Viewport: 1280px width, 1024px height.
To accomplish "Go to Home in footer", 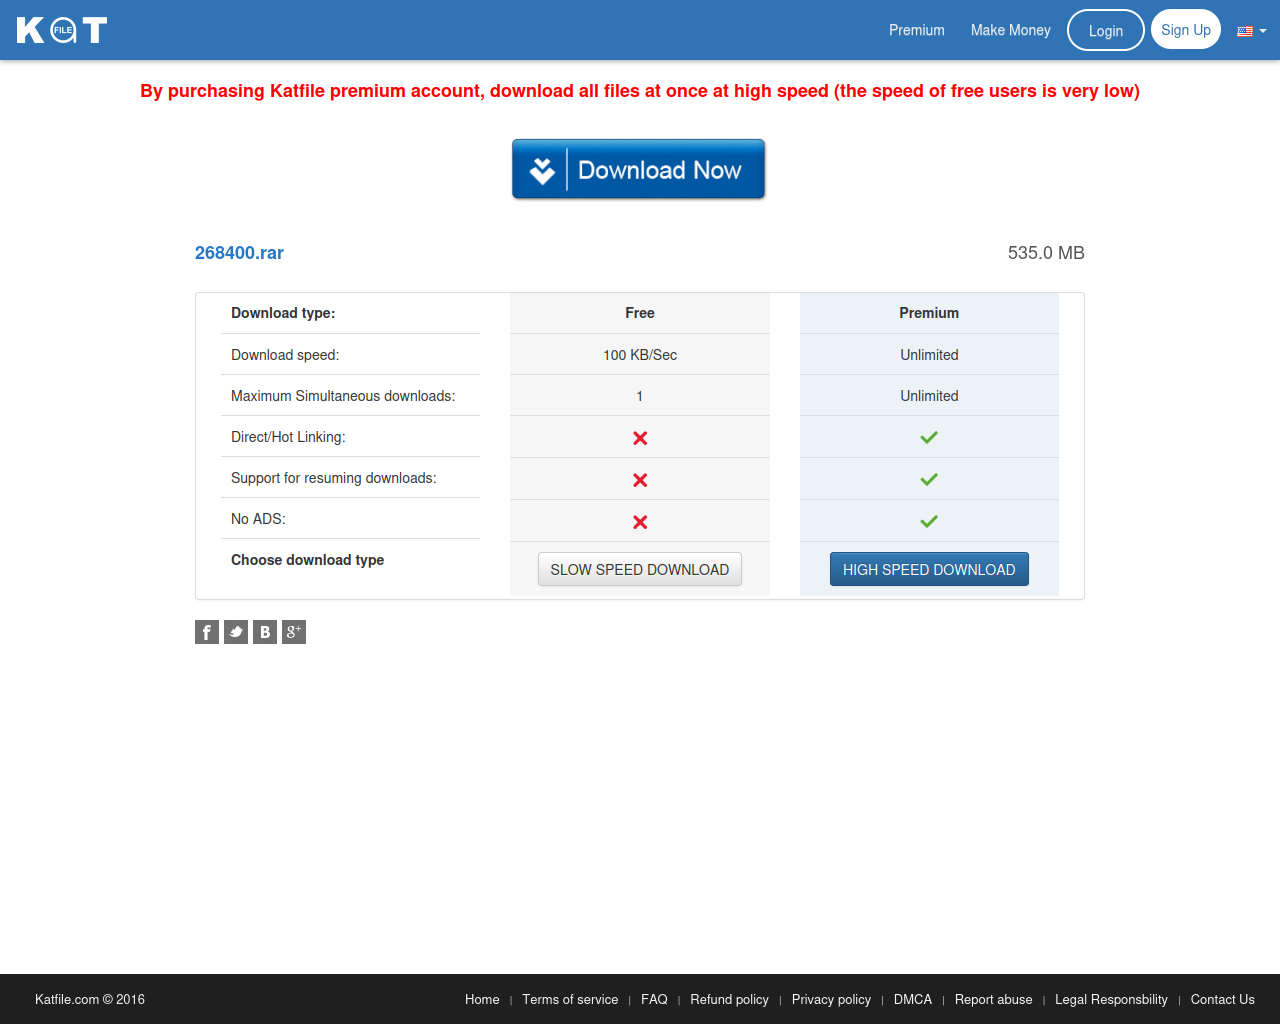I will point(482,999).
